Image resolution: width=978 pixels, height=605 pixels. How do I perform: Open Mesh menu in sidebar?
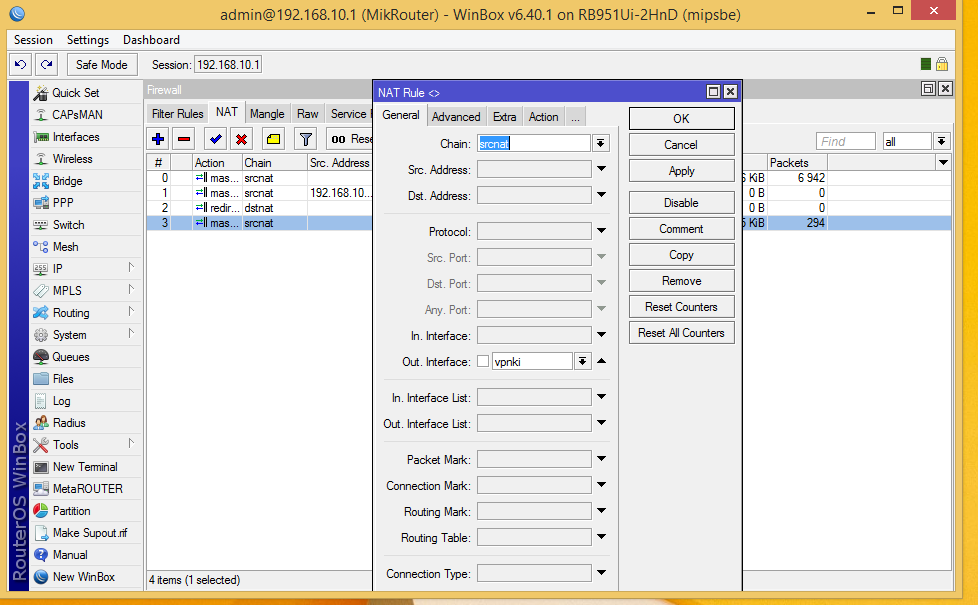click(65, 247)
